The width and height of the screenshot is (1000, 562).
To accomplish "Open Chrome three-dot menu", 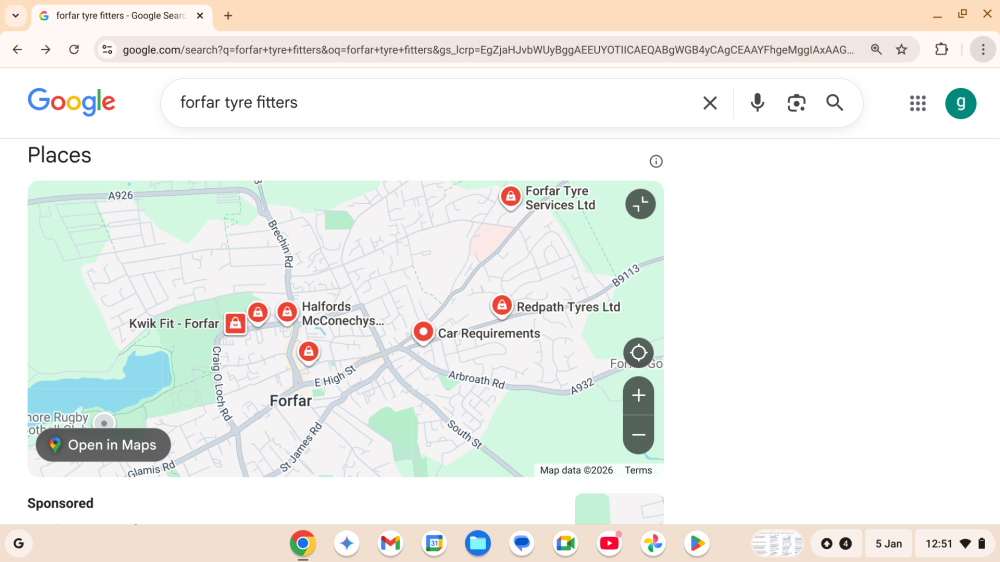I will click(x=983, y=49).
